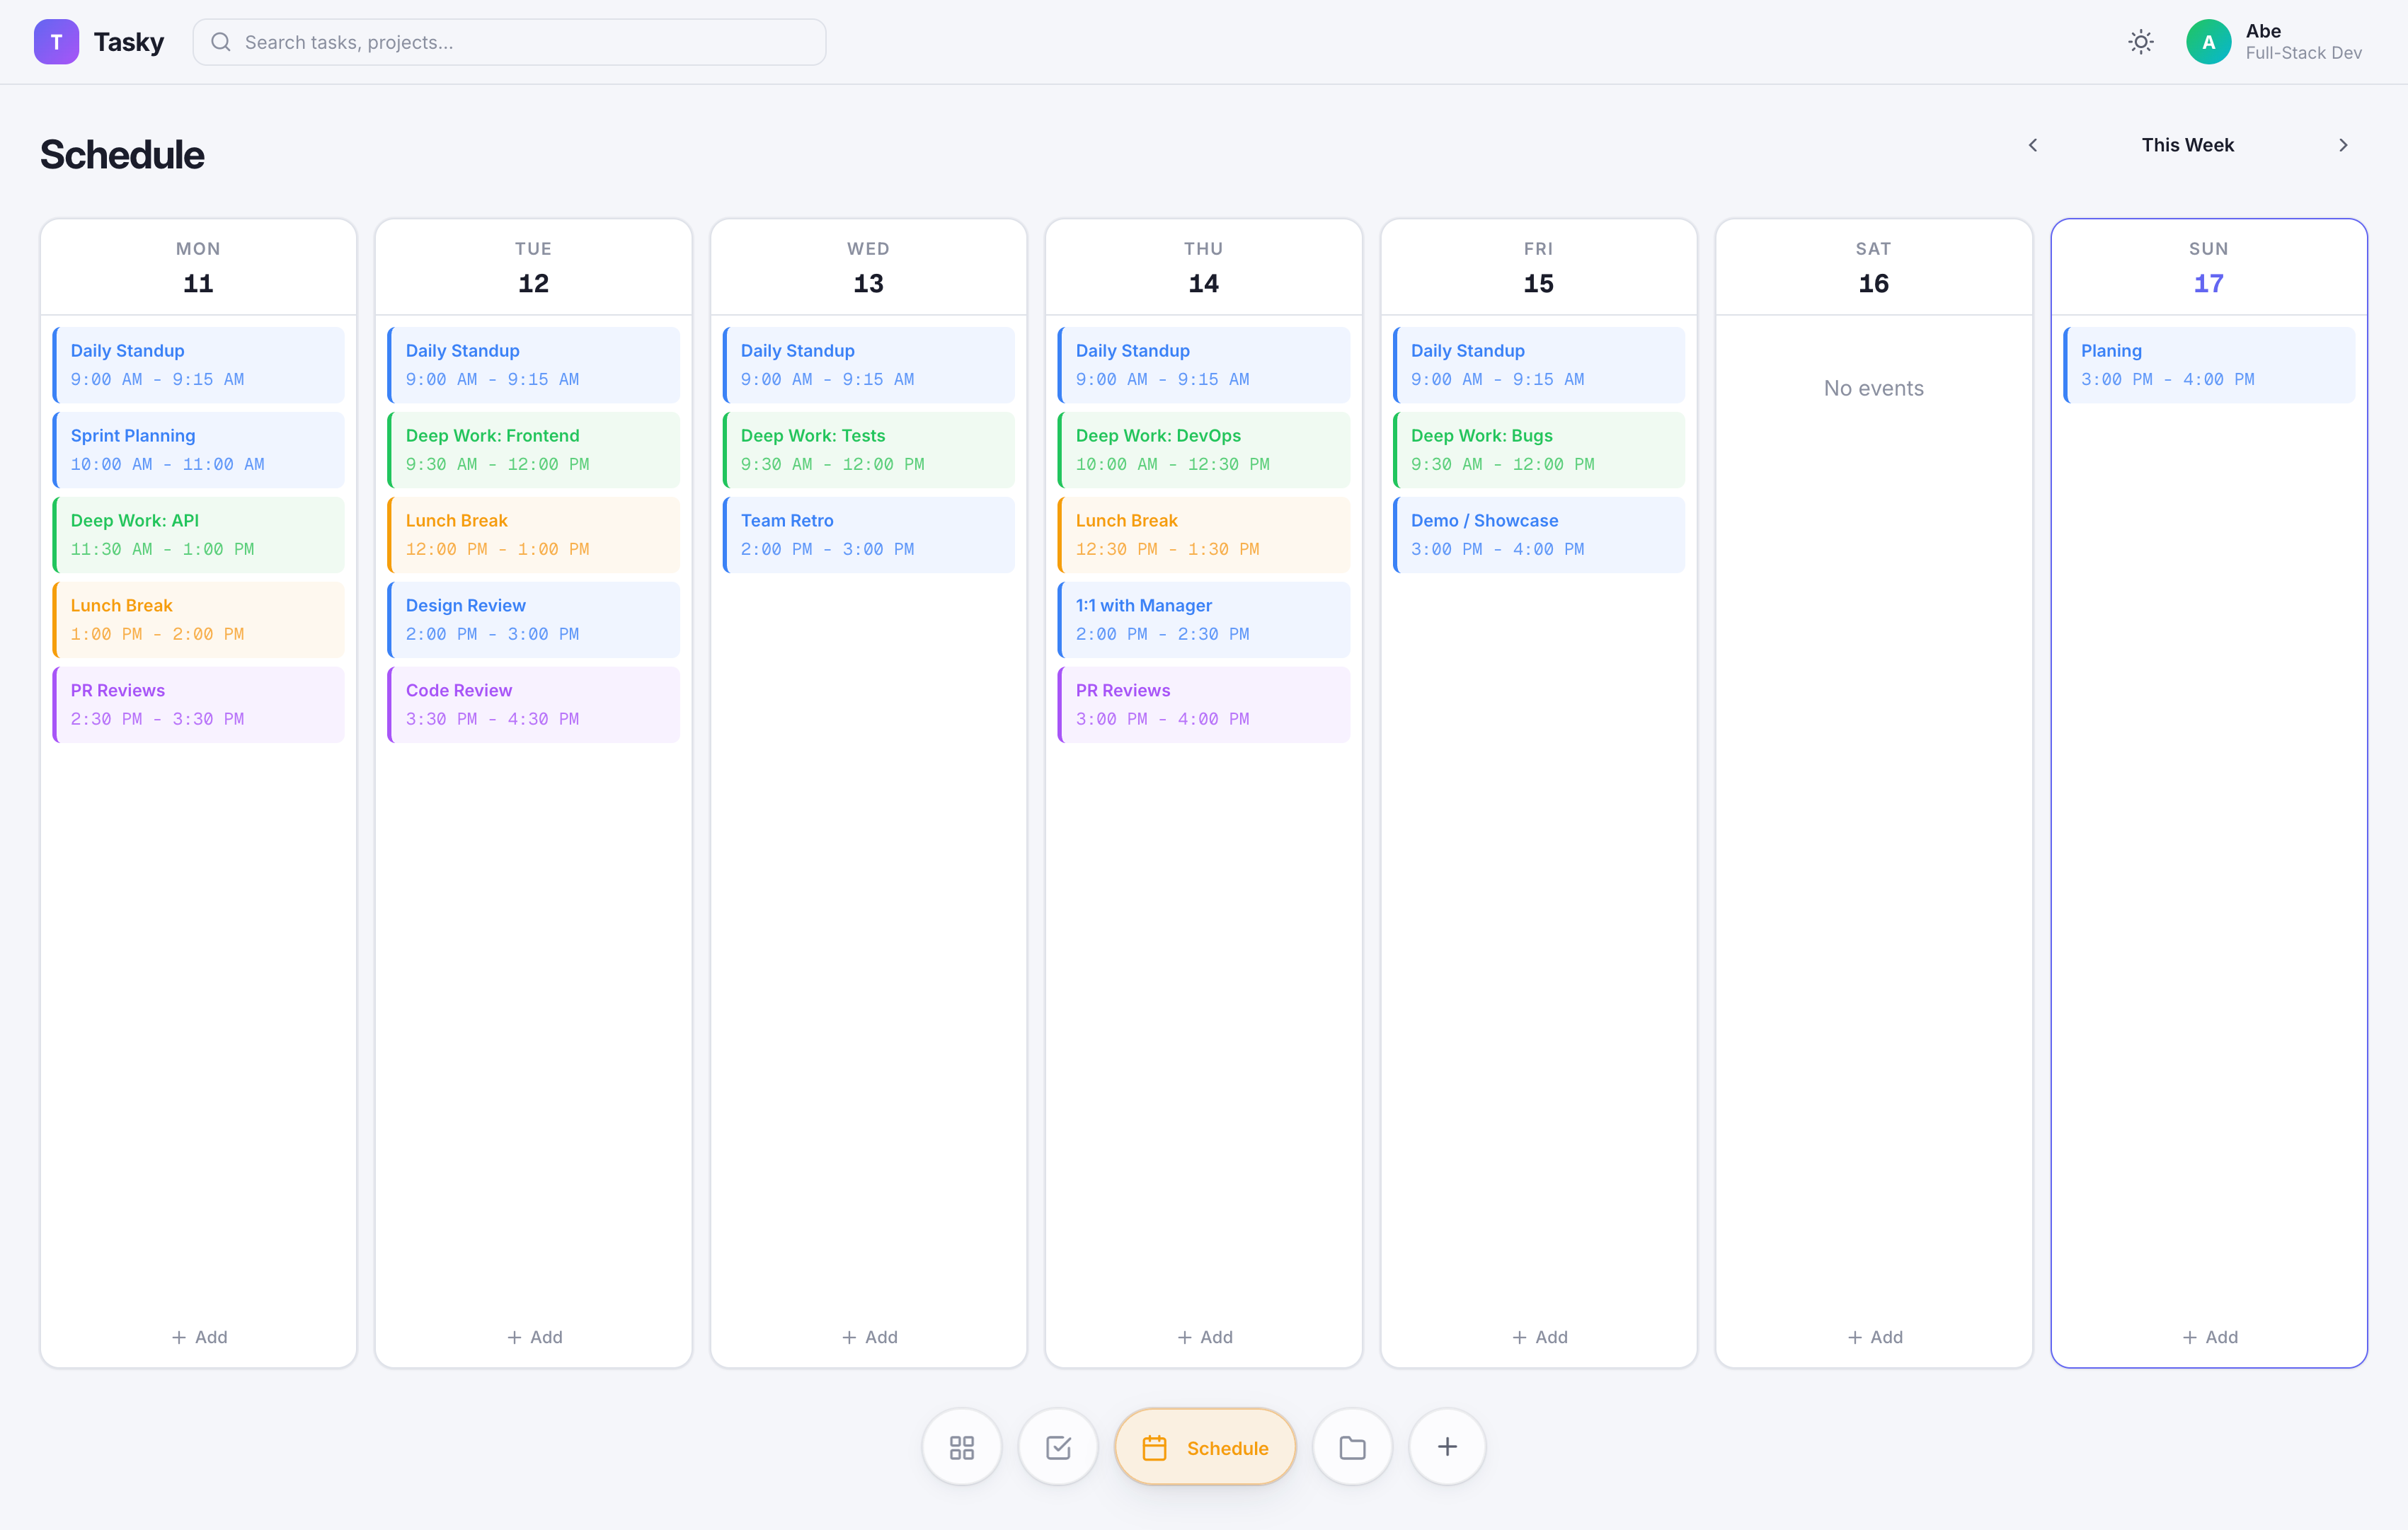Image resolution: width=2408 pixels, height=1530 pixels.
Task: Click the Tasky logo icon
Action: 56,42
